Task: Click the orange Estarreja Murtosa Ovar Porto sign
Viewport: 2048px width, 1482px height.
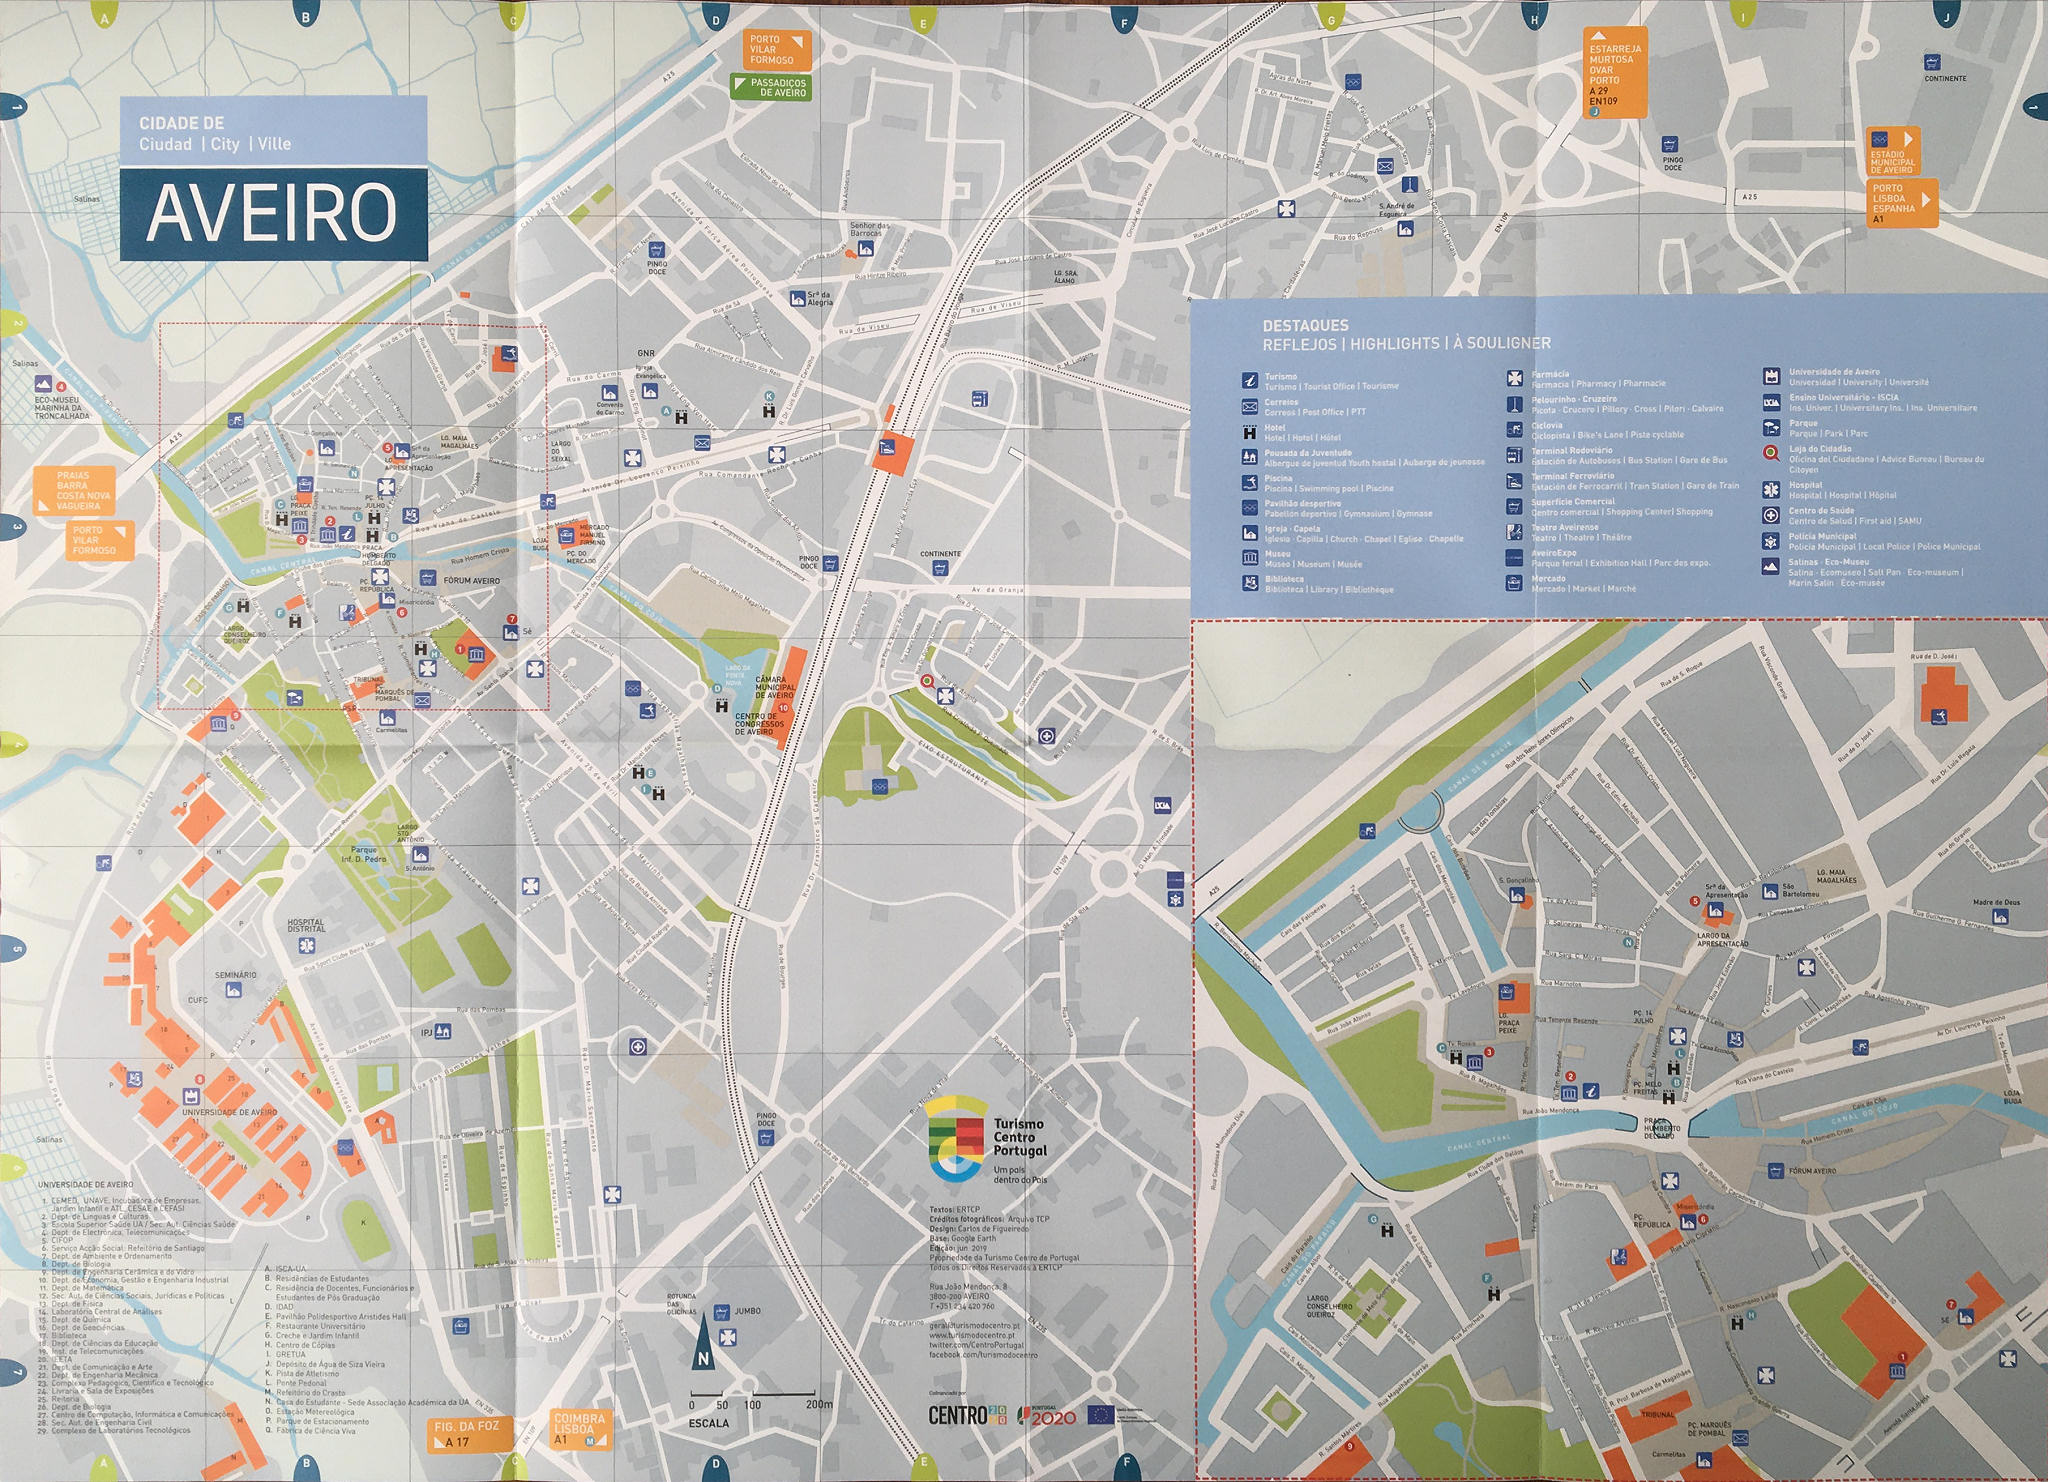Action: tap(1614, 73)
